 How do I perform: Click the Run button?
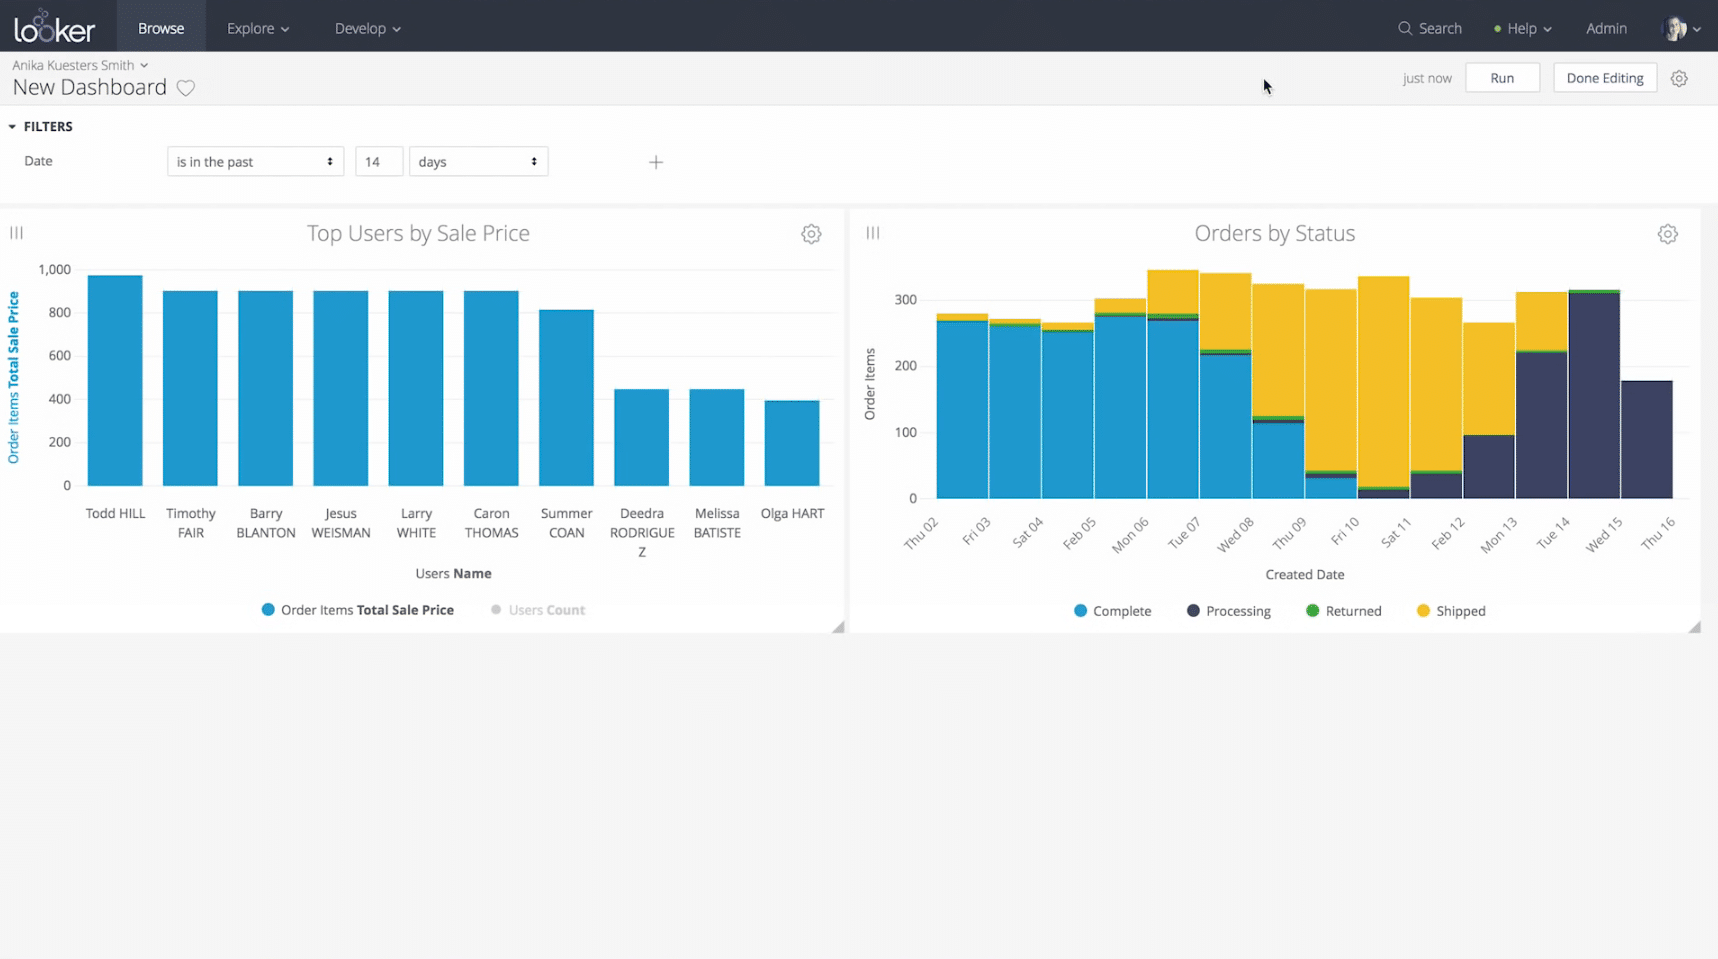1501,78
